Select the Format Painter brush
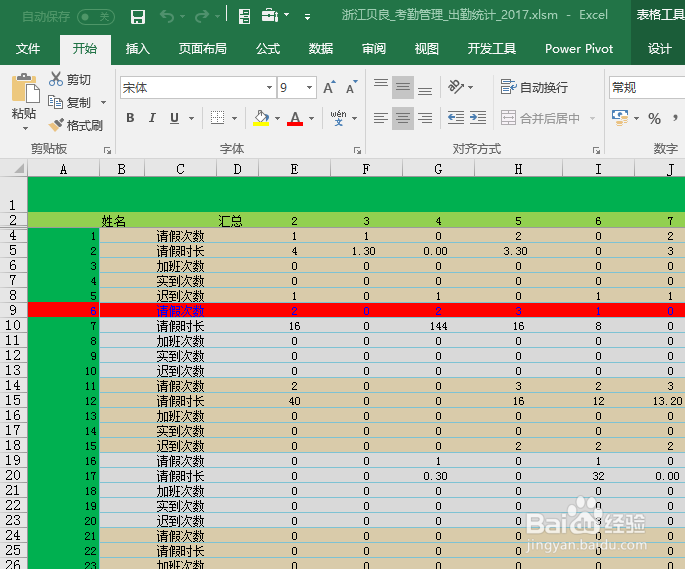The height and width of the screenshot is (569, 685). pos(75,125)
